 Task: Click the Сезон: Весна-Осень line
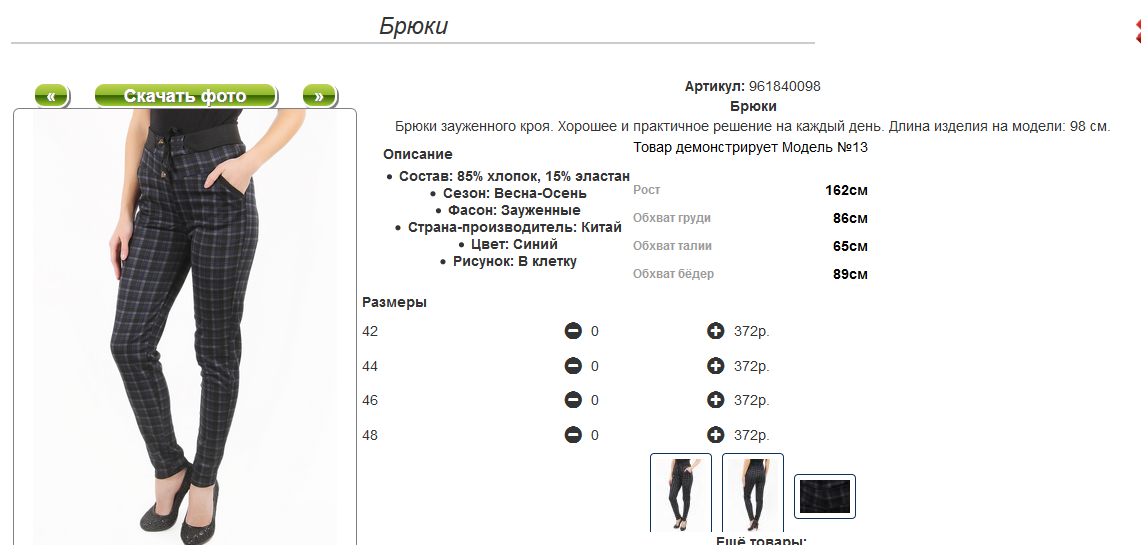(514, 194)
